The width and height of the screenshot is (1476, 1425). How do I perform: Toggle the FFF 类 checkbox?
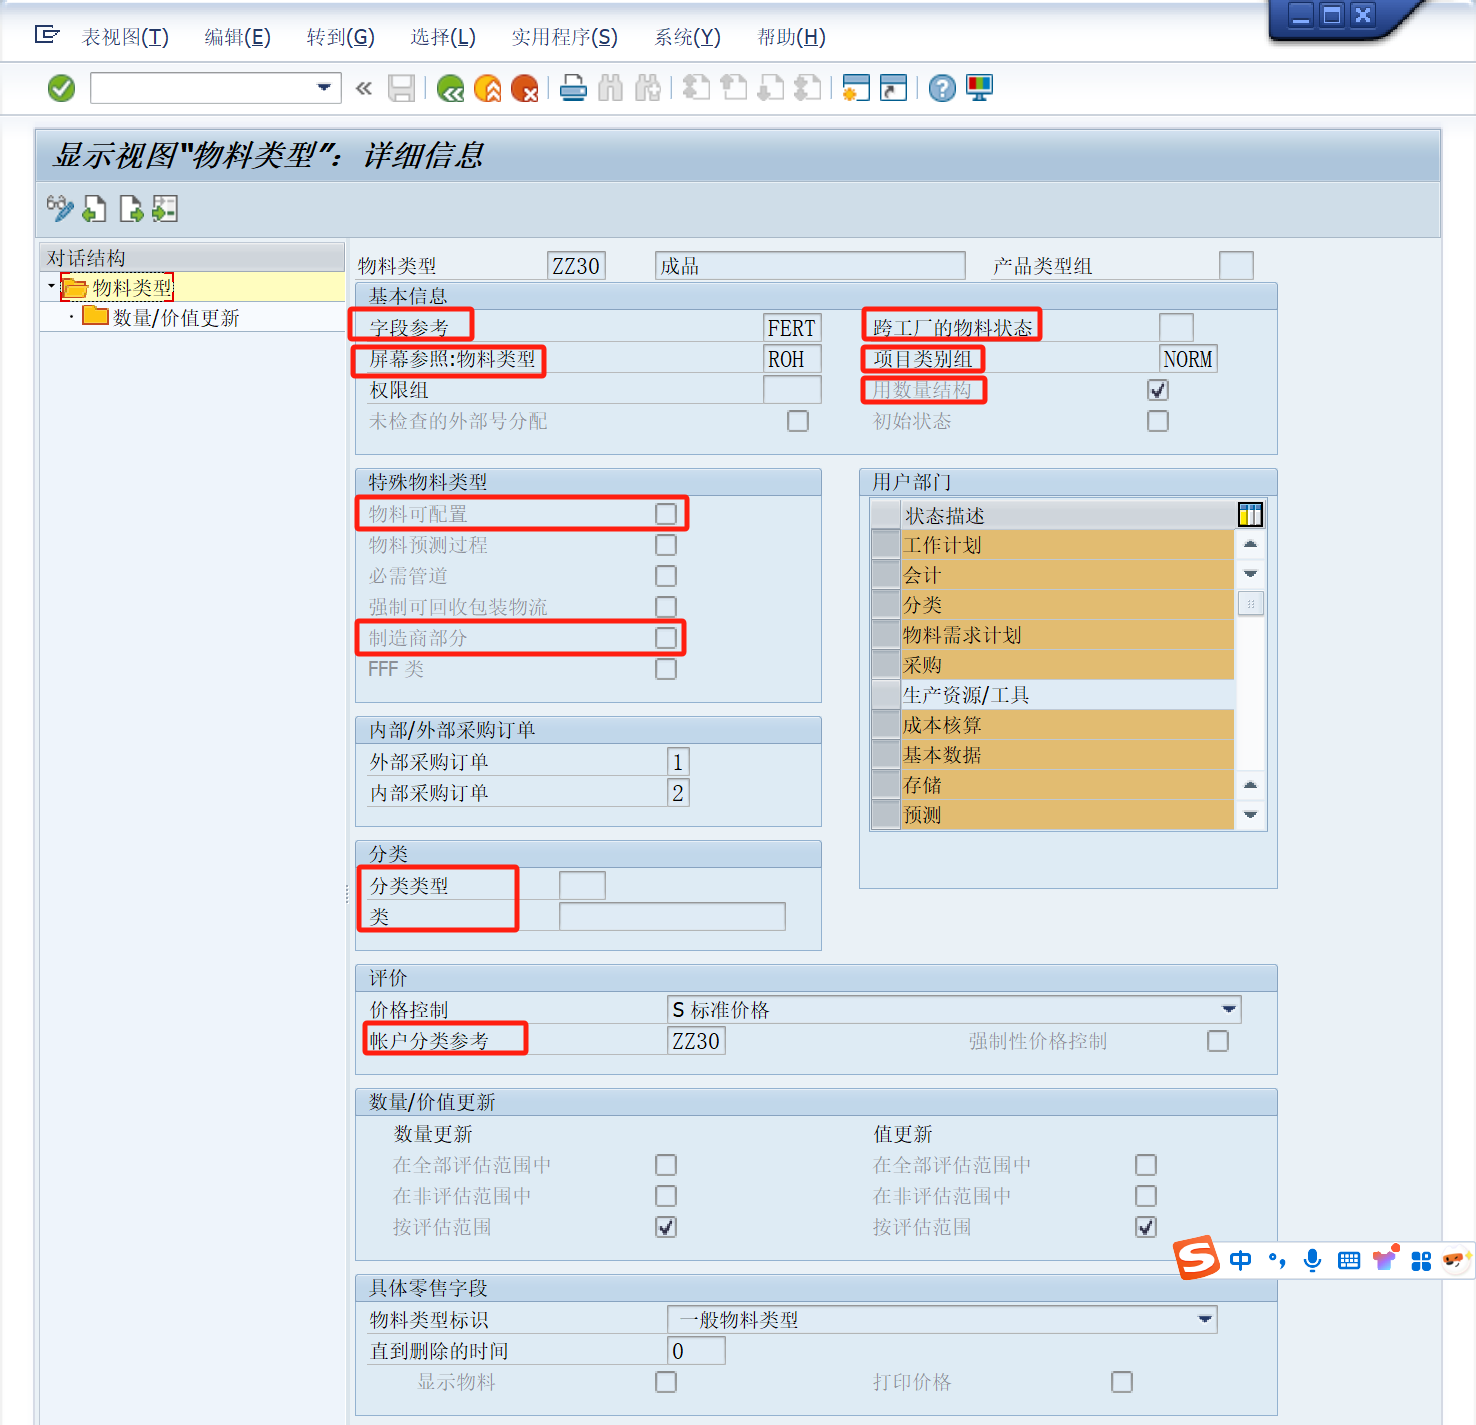[666, 669]
